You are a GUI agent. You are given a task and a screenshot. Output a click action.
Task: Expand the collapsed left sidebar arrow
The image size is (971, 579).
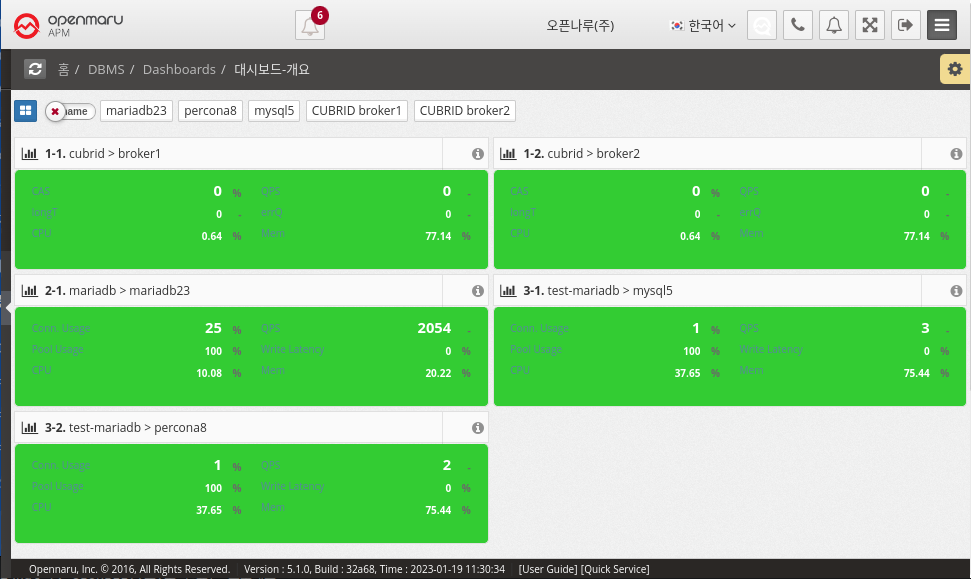click(x=8, y=308)
